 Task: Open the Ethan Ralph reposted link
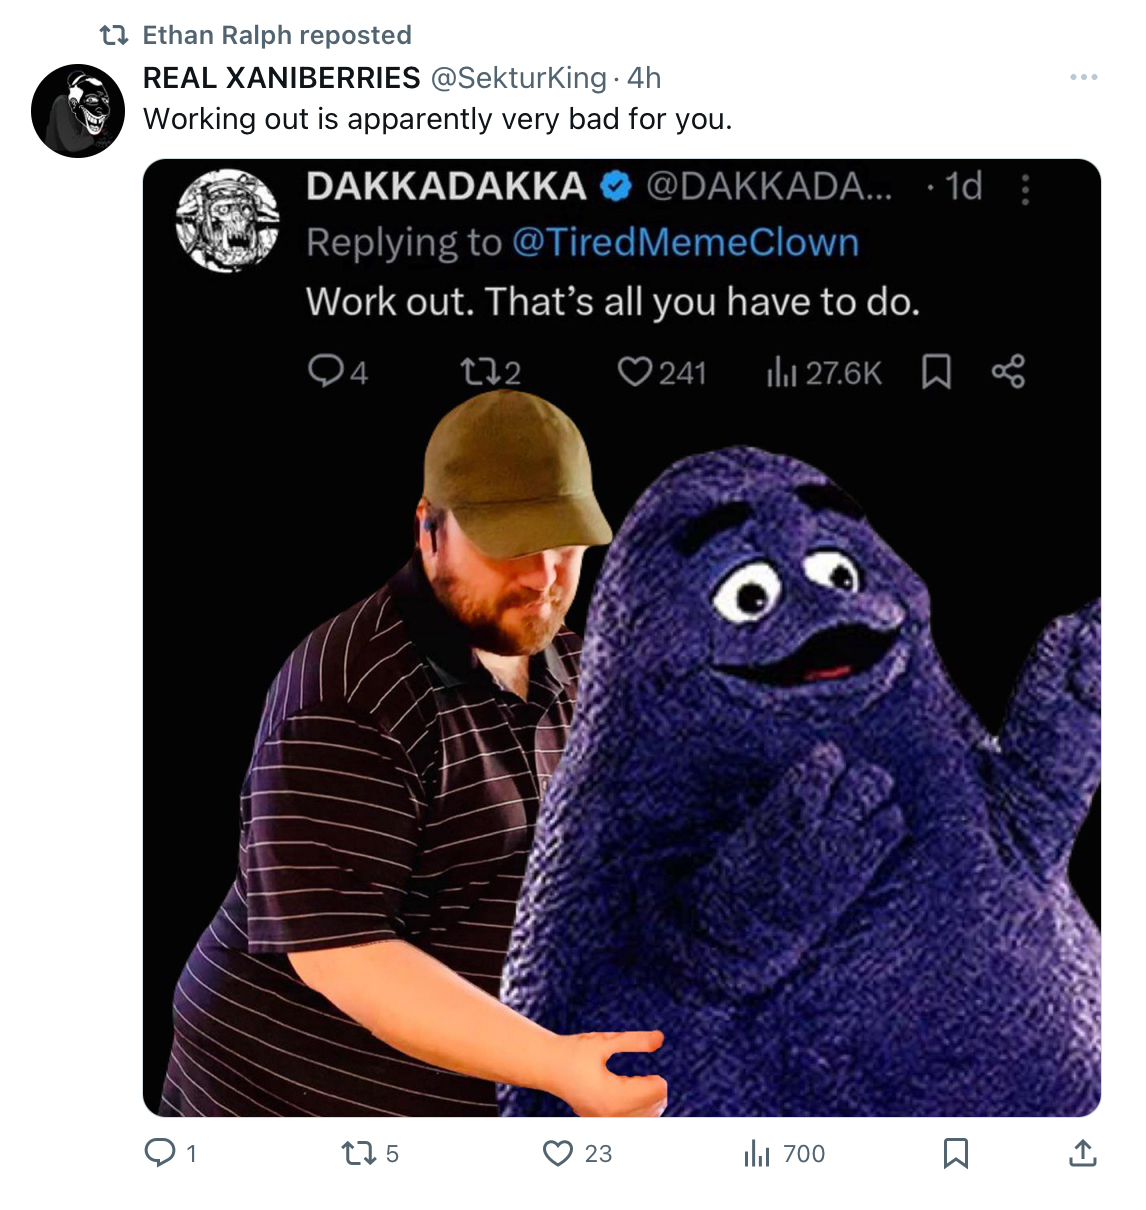(277, 35)
